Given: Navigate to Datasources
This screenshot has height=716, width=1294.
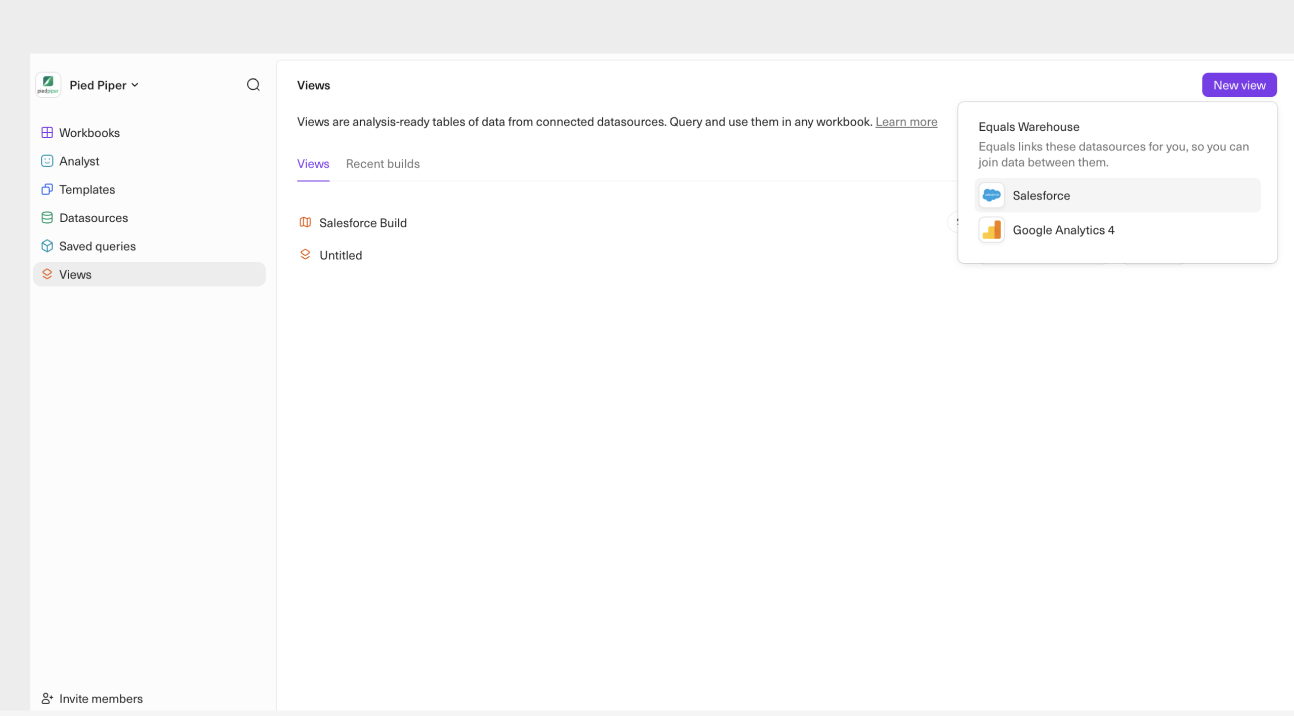Looking at the screenshot, I should [149, 217].
